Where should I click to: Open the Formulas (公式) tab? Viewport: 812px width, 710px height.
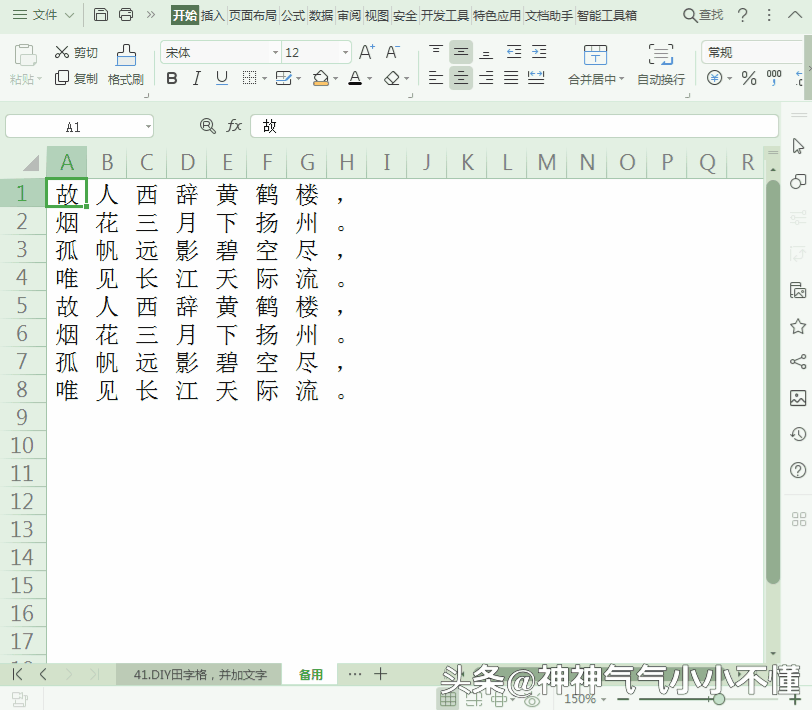click(x=293, y=16)
